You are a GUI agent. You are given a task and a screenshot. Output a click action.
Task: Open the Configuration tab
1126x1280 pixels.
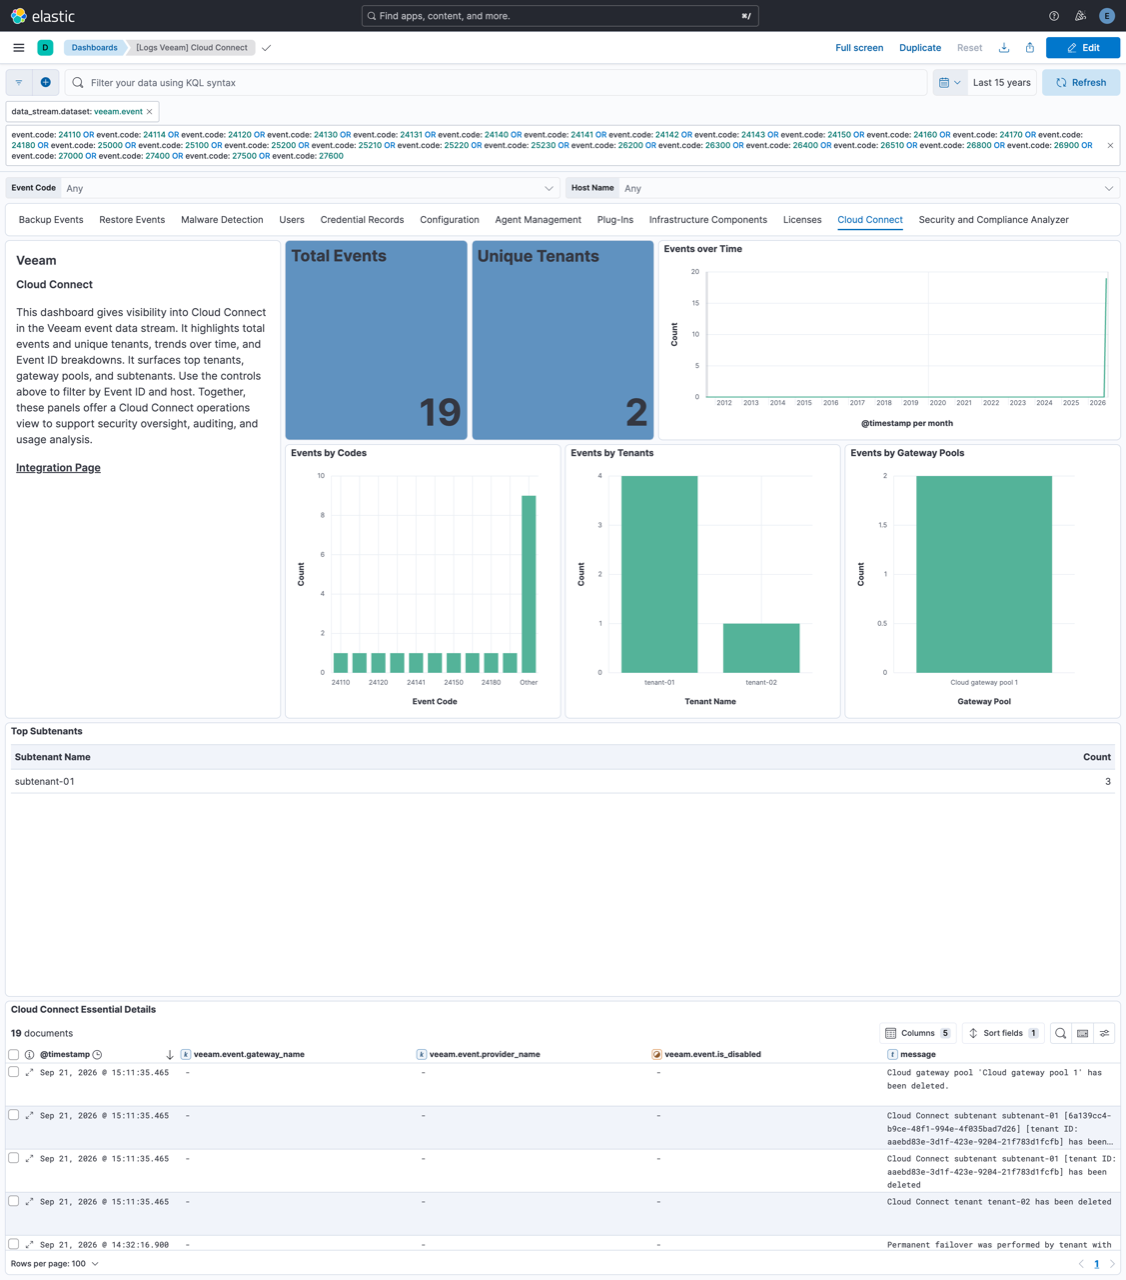click(x=449, y=220)
